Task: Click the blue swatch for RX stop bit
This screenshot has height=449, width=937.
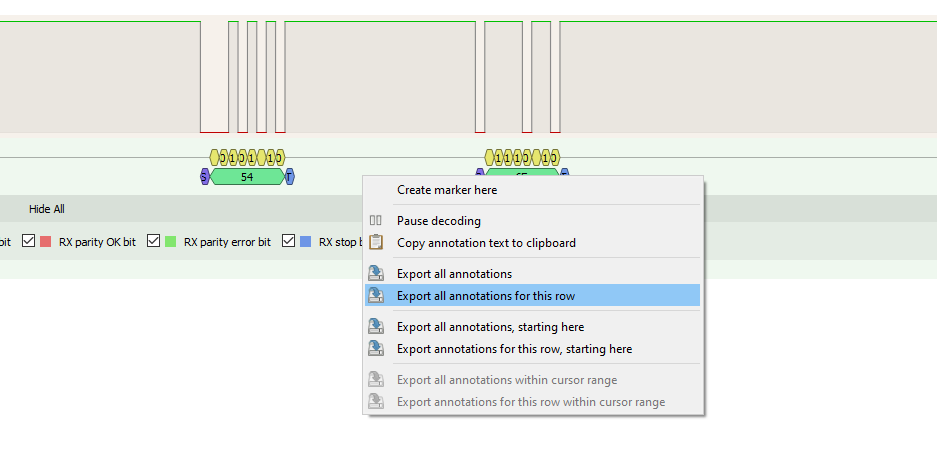Action: (x=305, y=242)
